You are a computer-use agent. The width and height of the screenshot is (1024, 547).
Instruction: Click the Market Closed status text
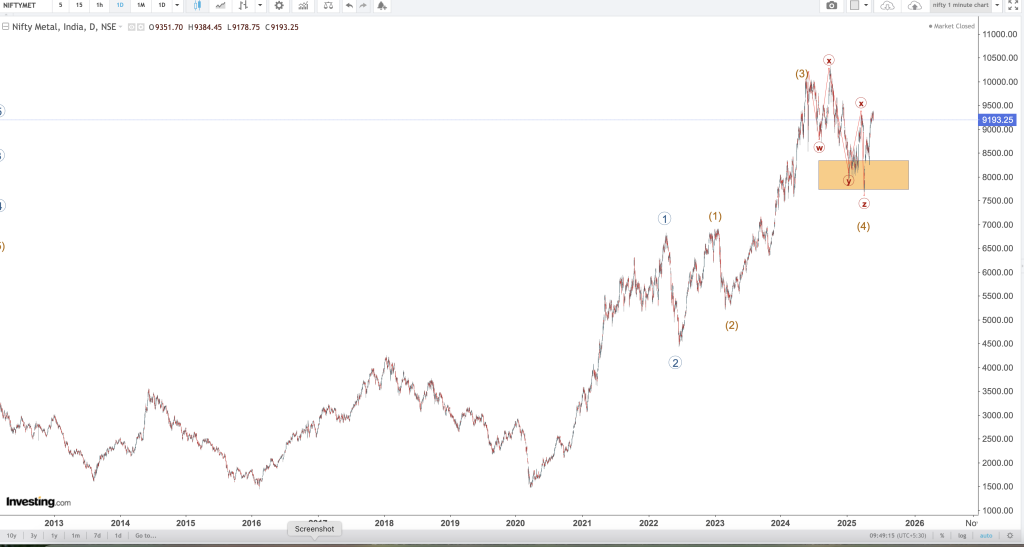tap(954, 26)
